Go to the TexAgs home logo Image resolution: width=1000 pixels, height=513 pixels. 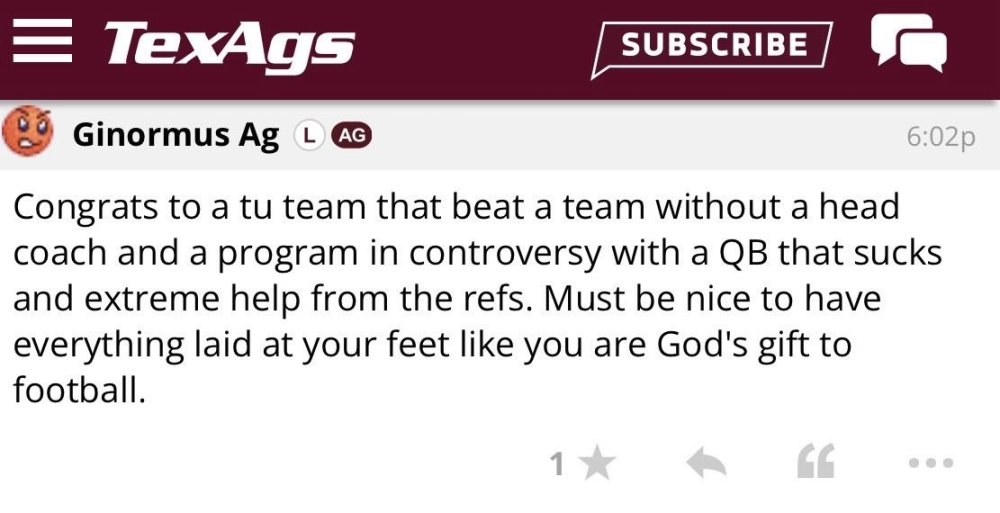point(229,45)
